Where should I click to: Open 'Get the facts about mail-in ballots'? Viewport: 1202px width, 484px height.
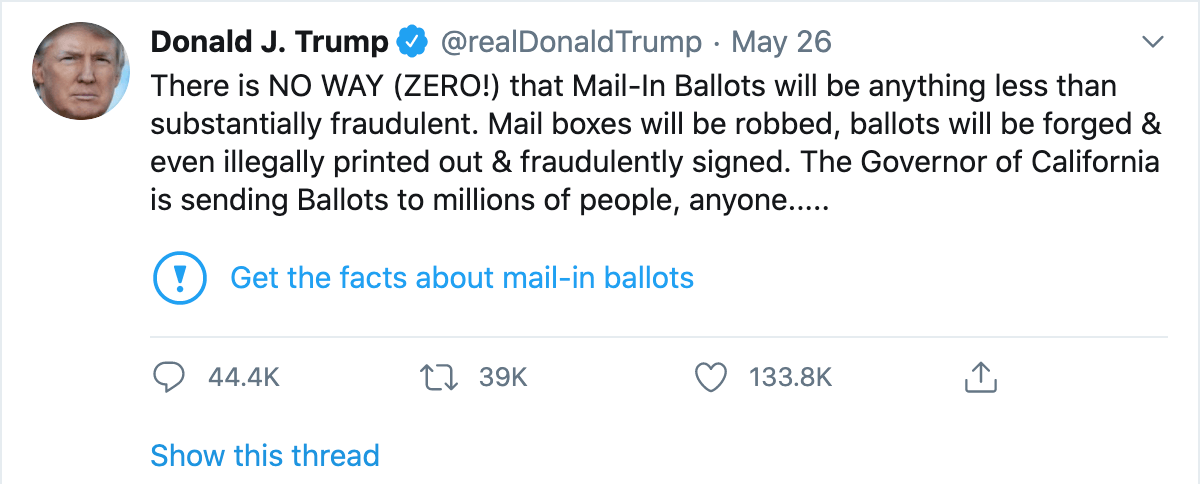click(462, 277)
